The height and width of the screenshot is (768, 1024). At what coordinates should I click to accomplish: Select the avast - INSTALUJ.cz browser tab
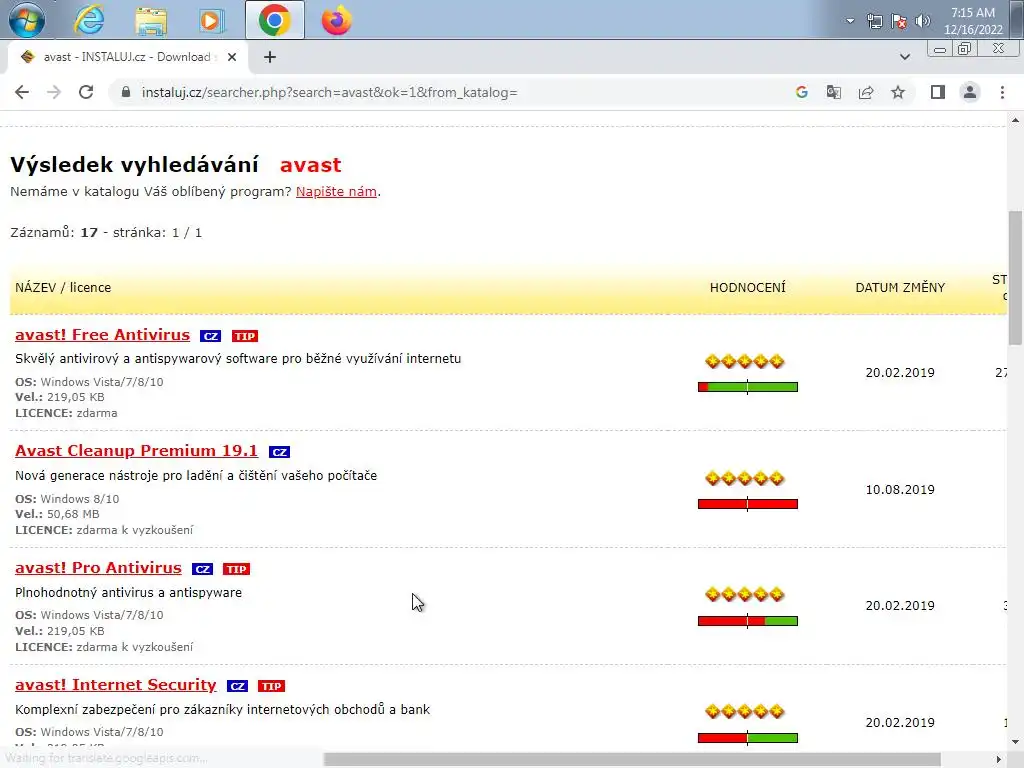(x=127, y=57)
